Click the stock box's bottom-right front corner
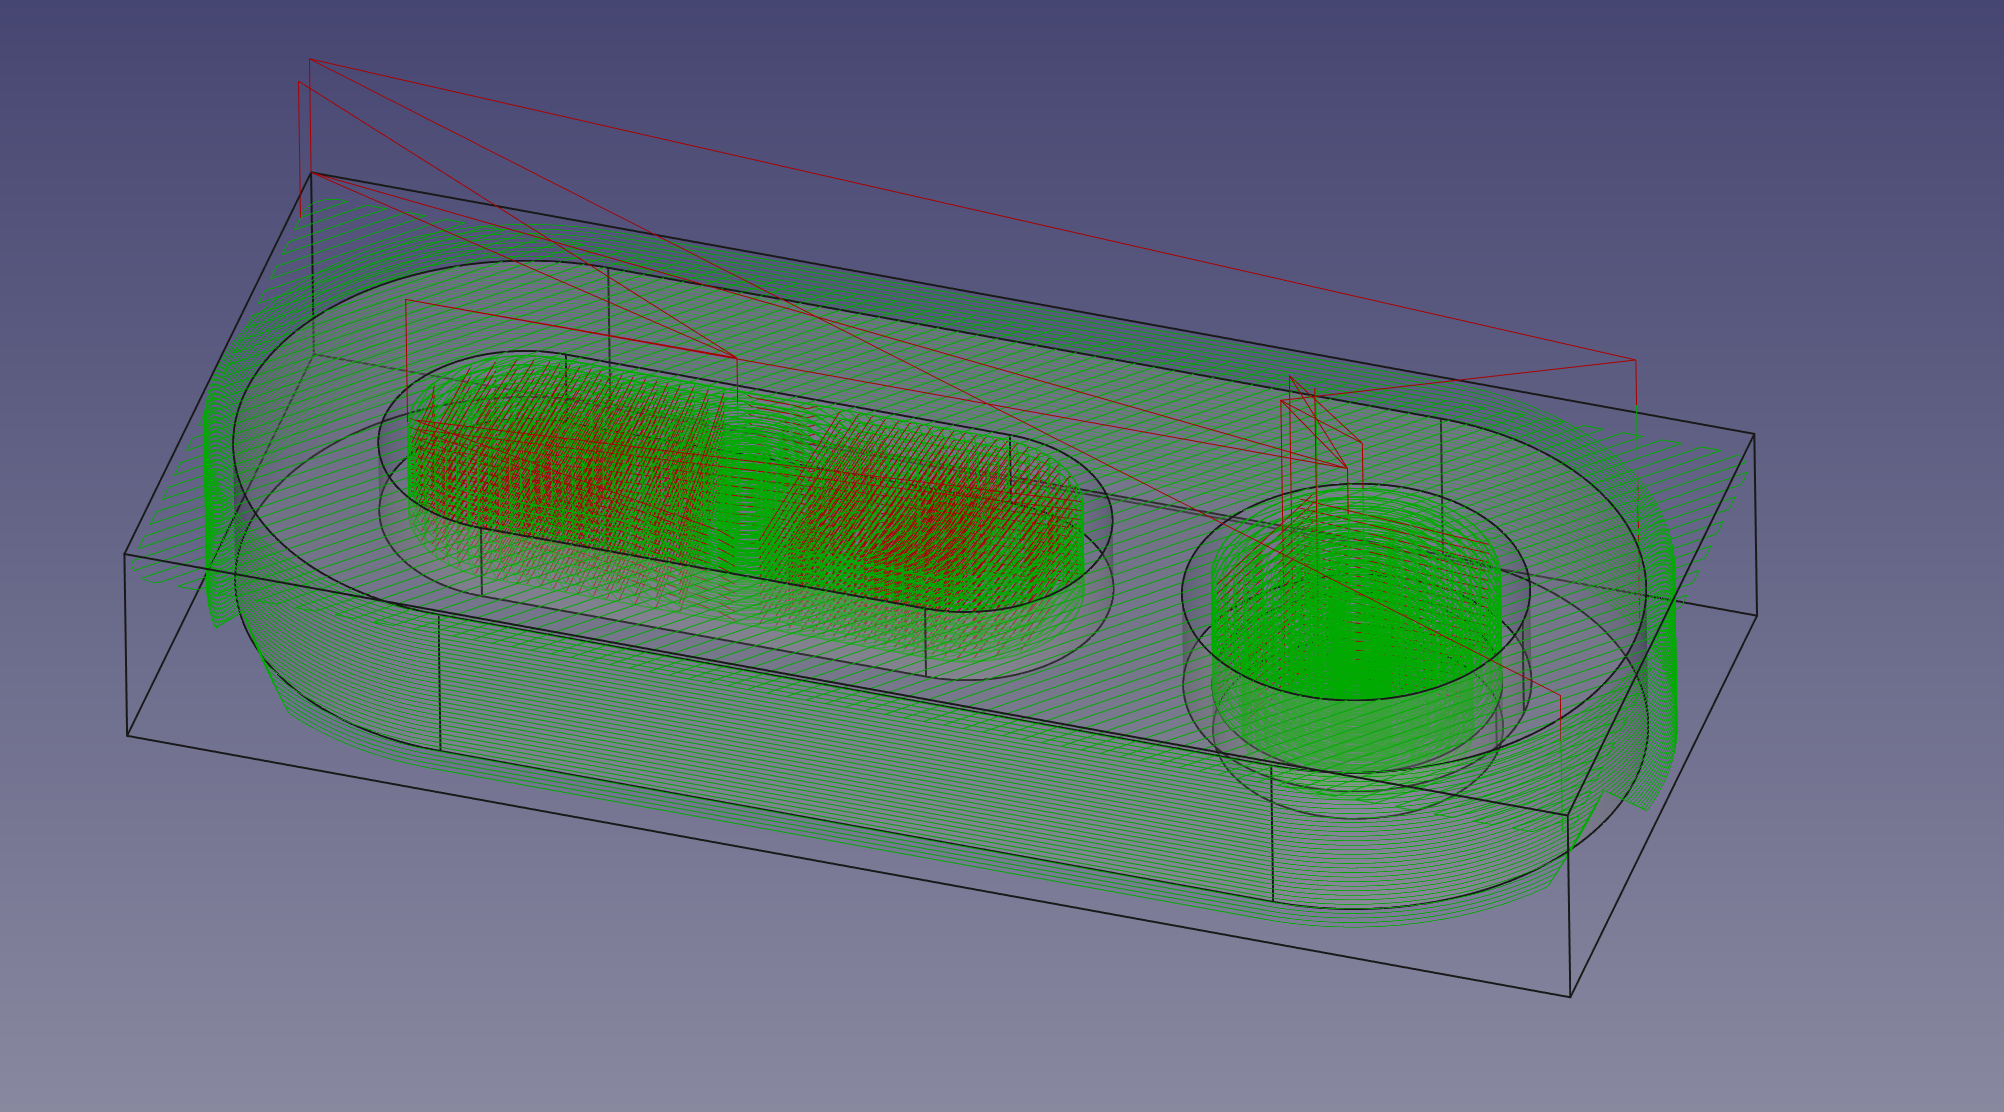 (1570, 996)
